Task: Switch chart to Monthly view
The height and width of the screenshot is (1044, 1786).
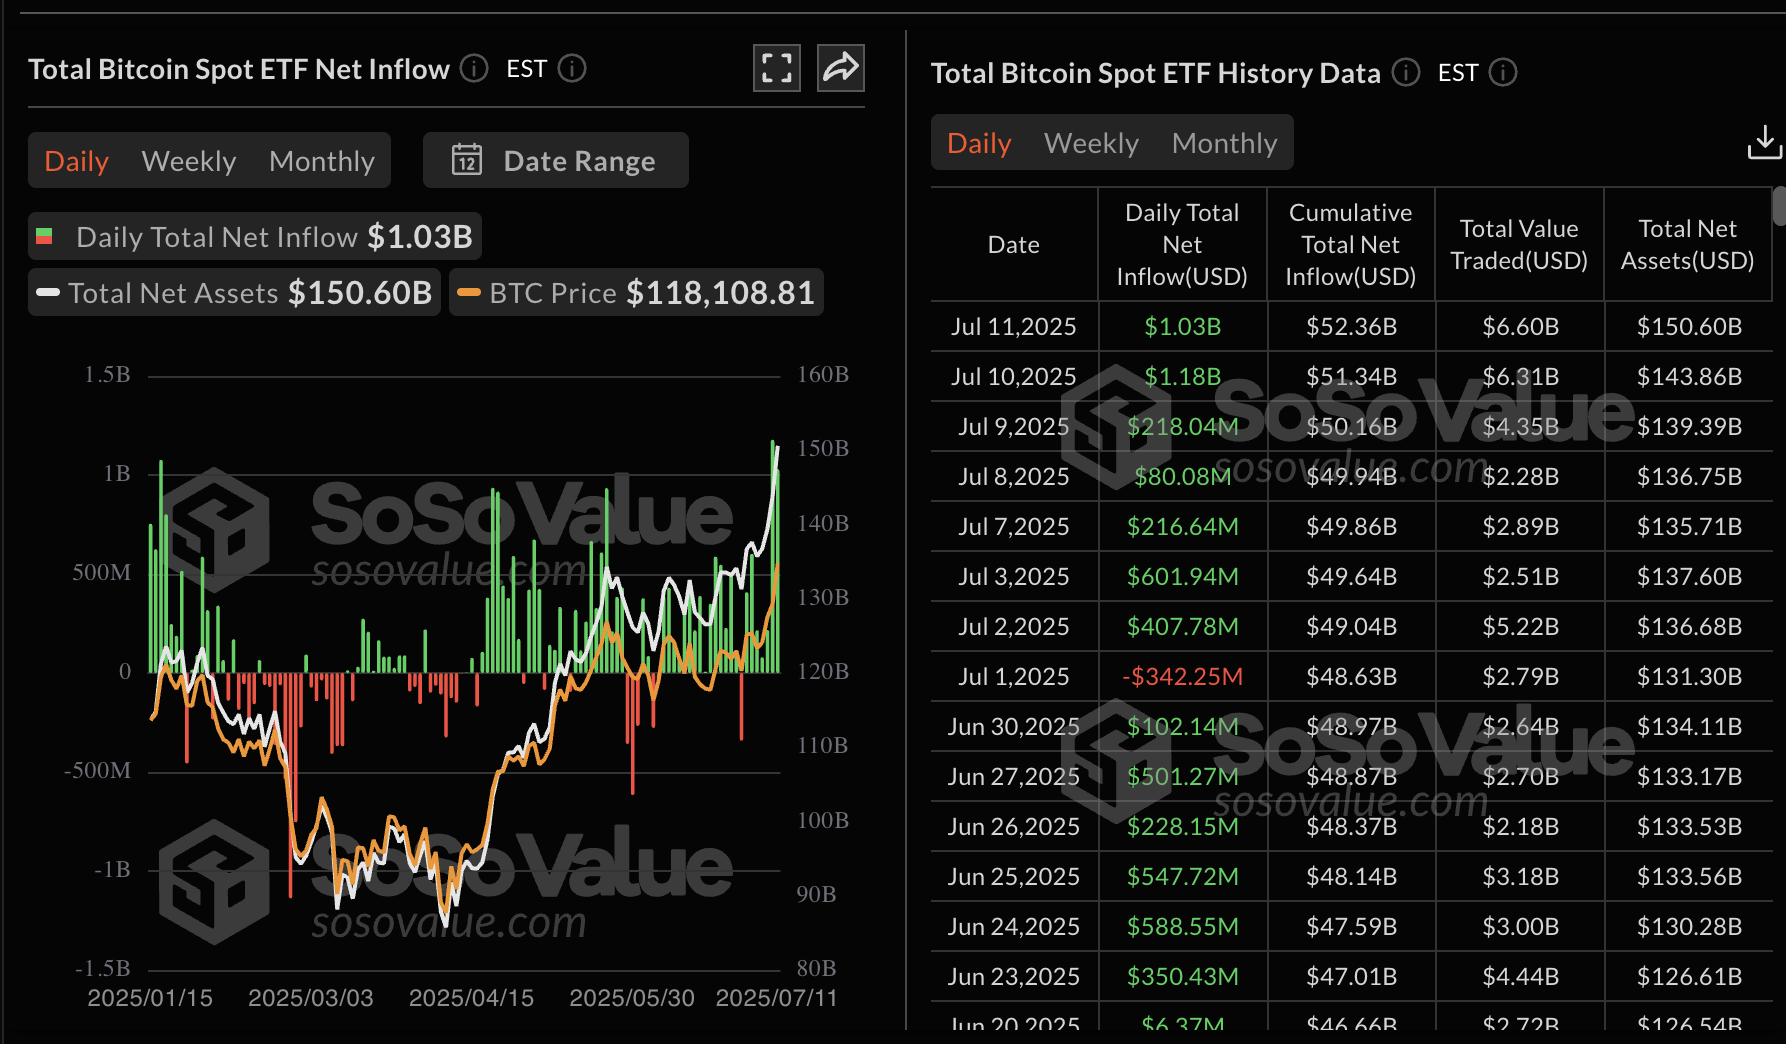Action: 322,161
